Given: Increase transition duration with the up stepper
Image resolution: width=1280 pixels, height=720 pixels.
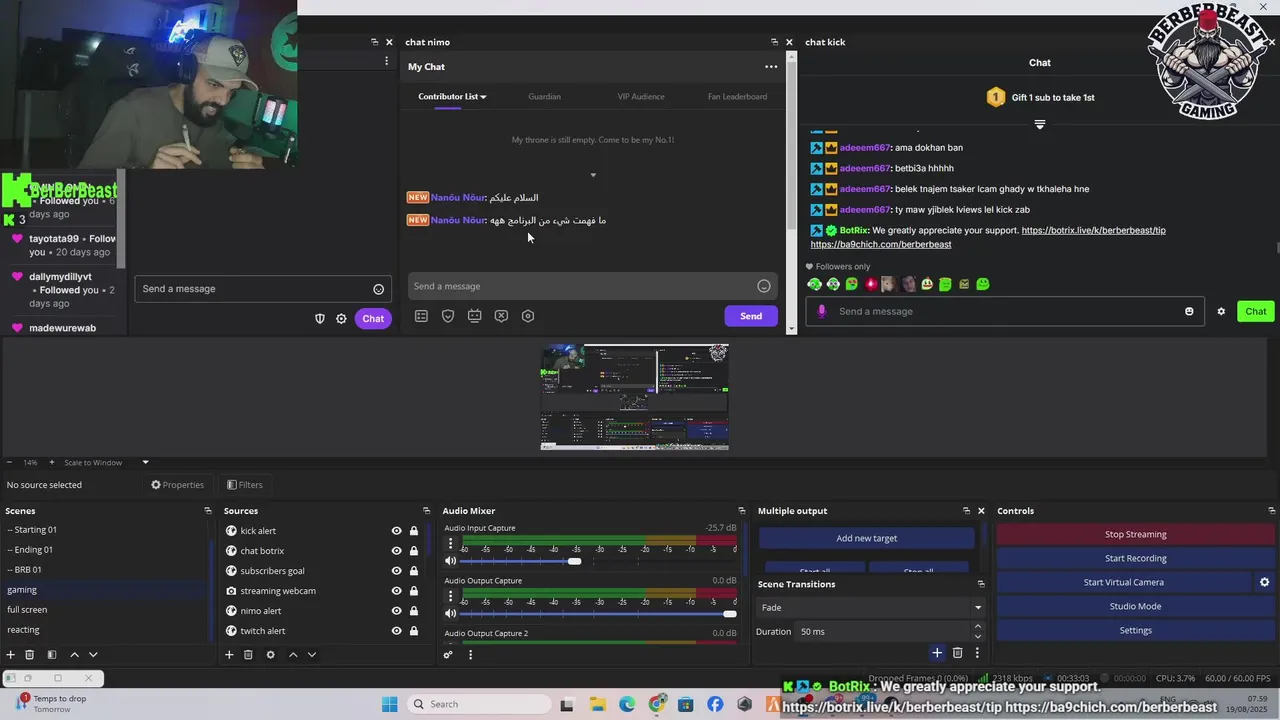Looking at the screenshot, I should pyautogui.click(x=978, y=627).
